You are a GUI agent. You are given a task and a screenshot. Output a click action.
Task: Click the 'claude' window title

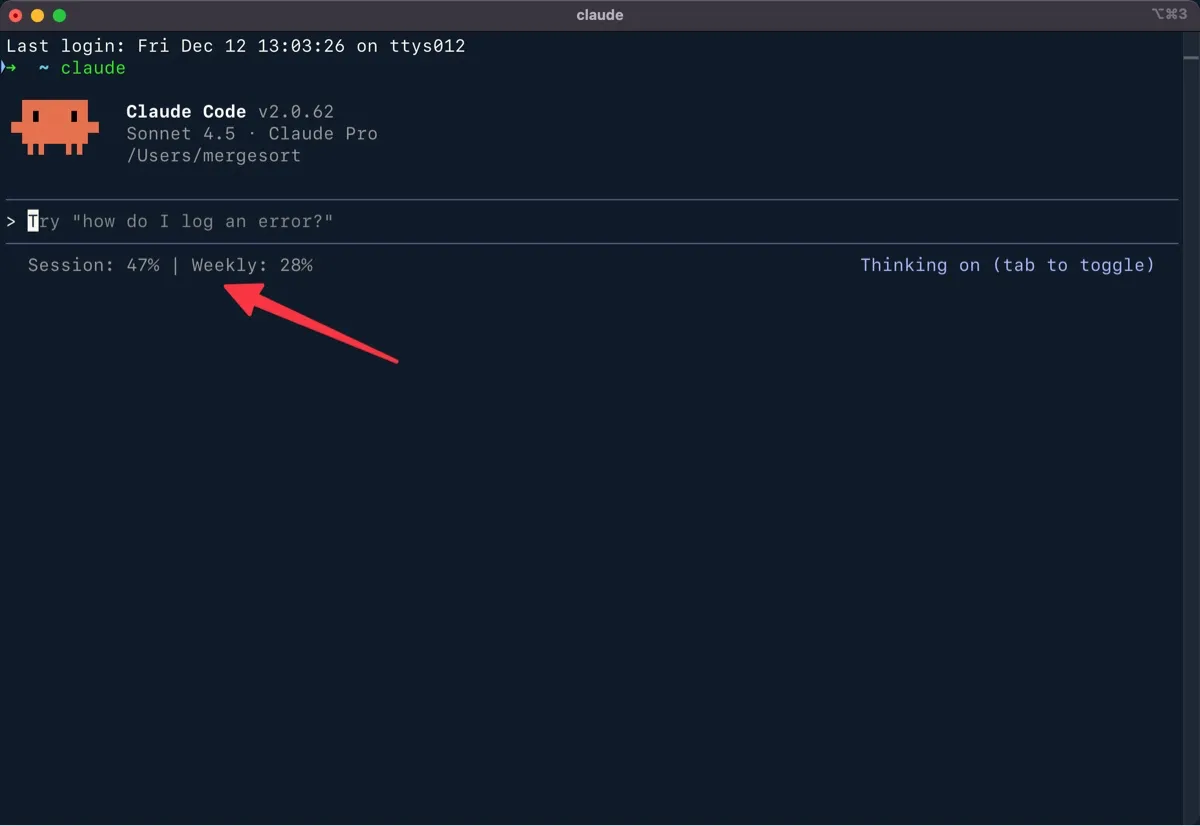click(x=599, y=14)
